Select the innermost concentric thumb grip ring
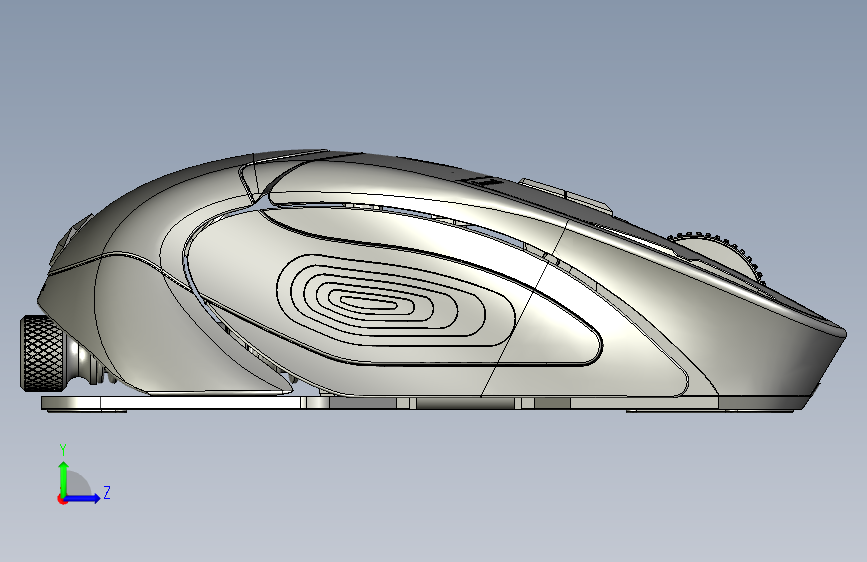 click(368, 303)
